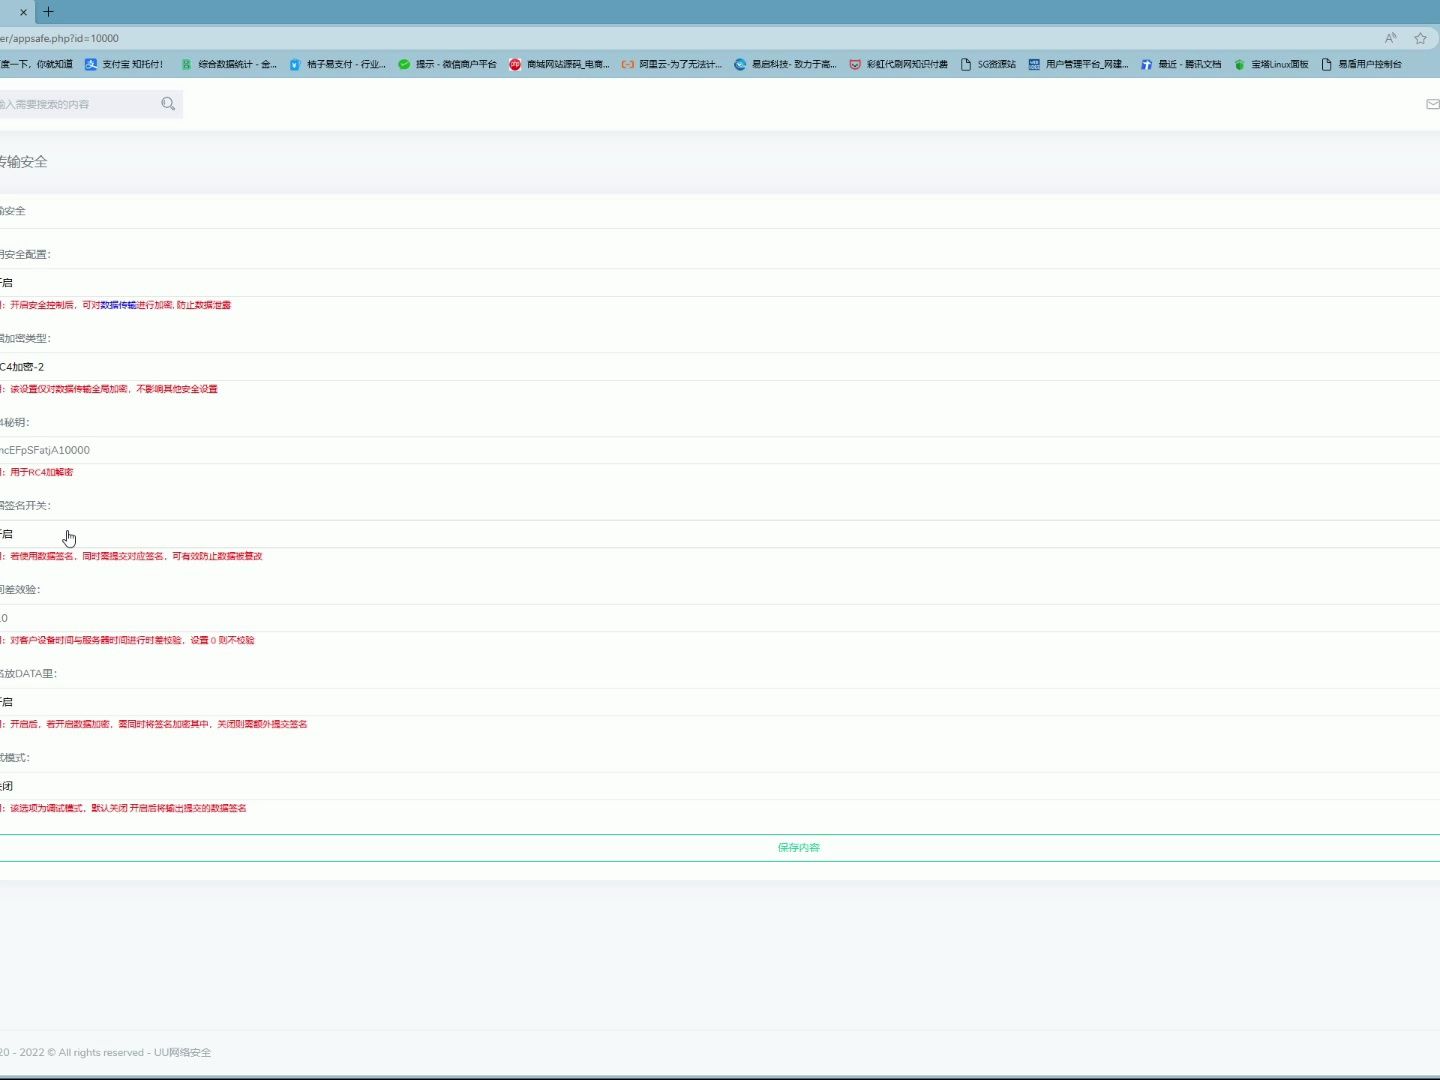Expand the 放DATA里 dropdown
The width and height of the screenshot is (1440, 1080).
720,702
